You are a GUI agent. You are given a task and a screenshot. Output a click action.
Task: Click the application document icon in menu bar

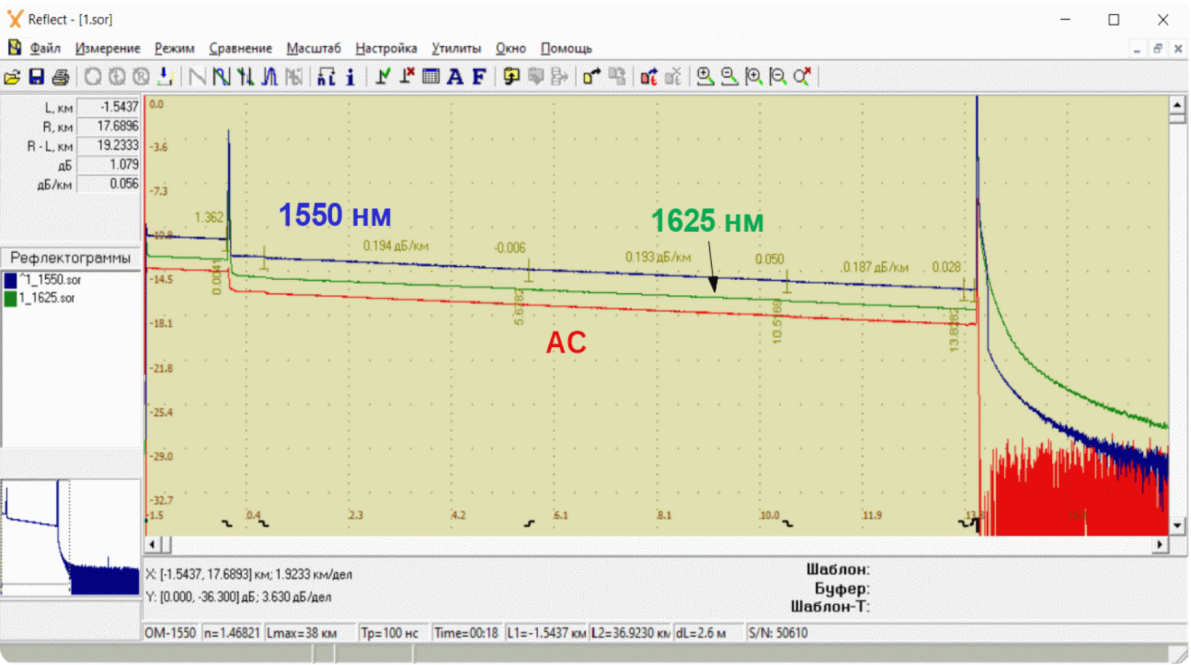click(x=14, y=48)
